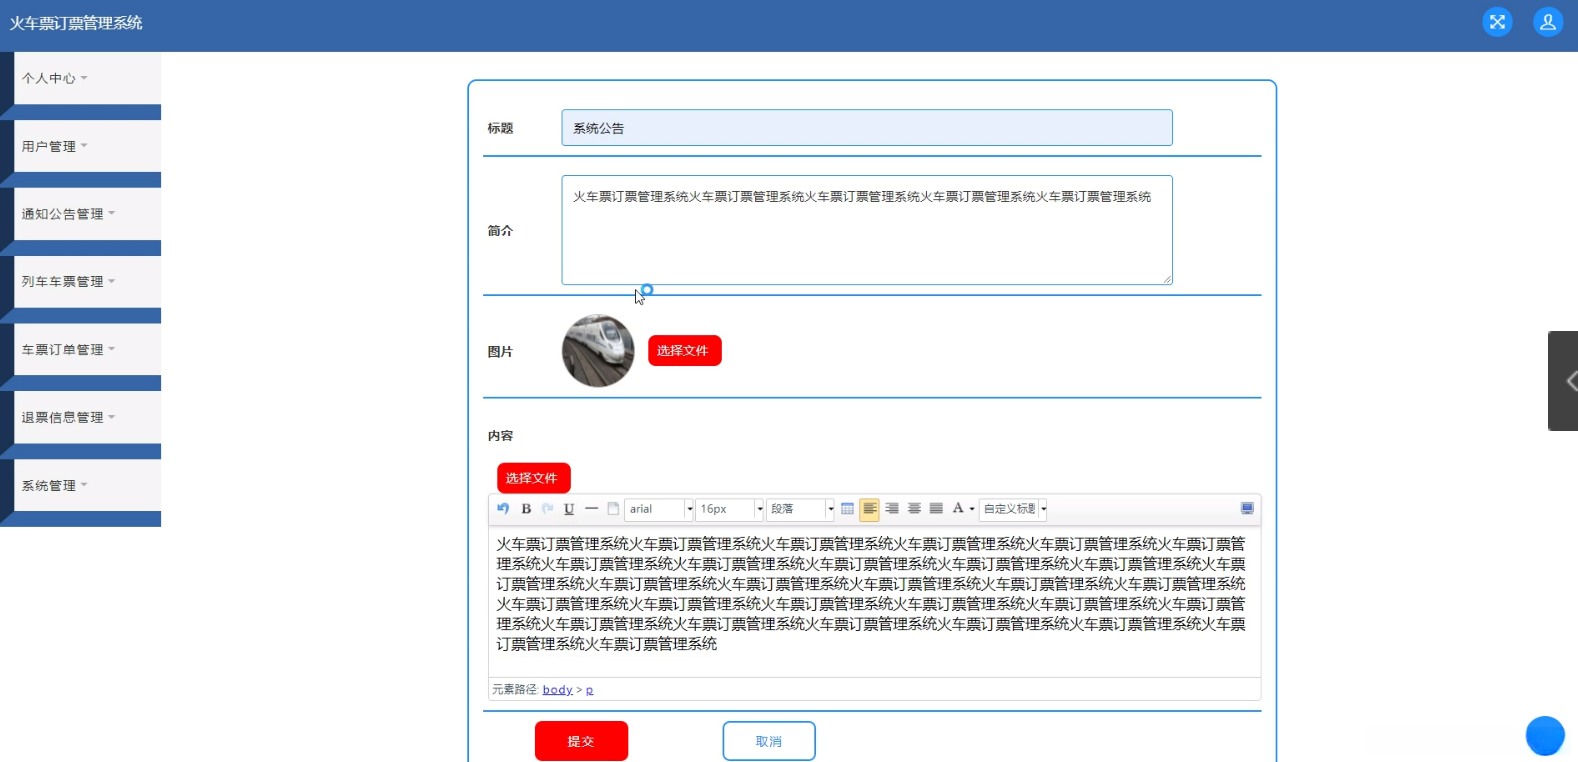Justify text in the editor

[x=936, y=509]
